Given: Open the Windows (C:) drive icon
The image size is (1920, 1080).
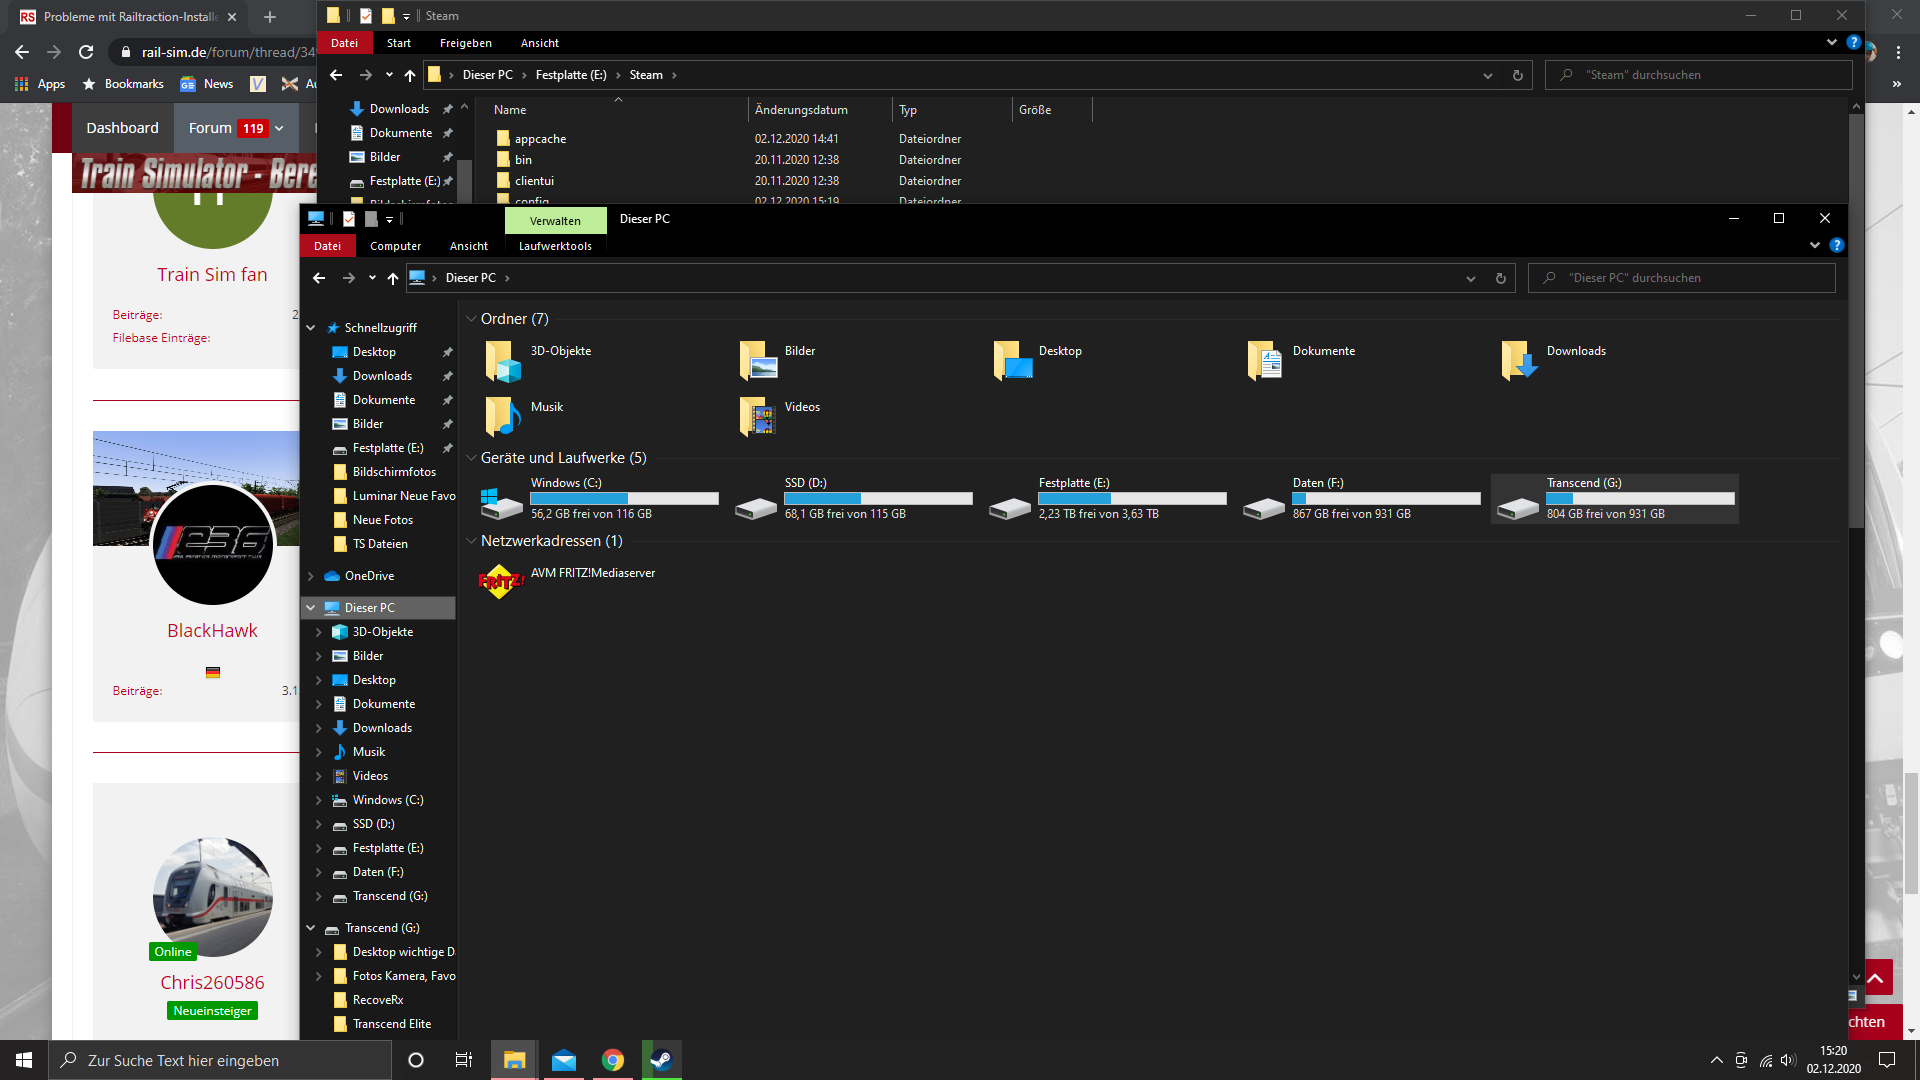Looking at the screenshot, I should coord(502,501).
